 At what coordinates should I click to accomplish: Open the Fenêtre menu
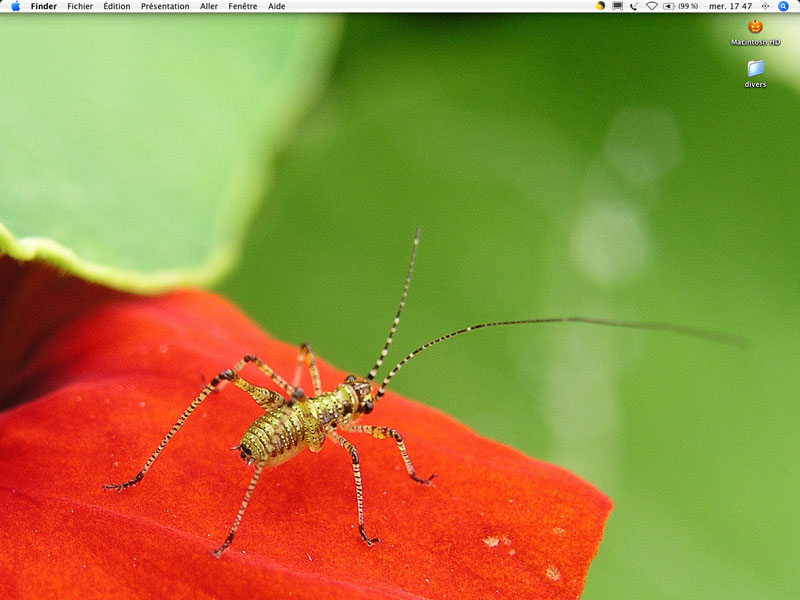[x=243, y=6]
